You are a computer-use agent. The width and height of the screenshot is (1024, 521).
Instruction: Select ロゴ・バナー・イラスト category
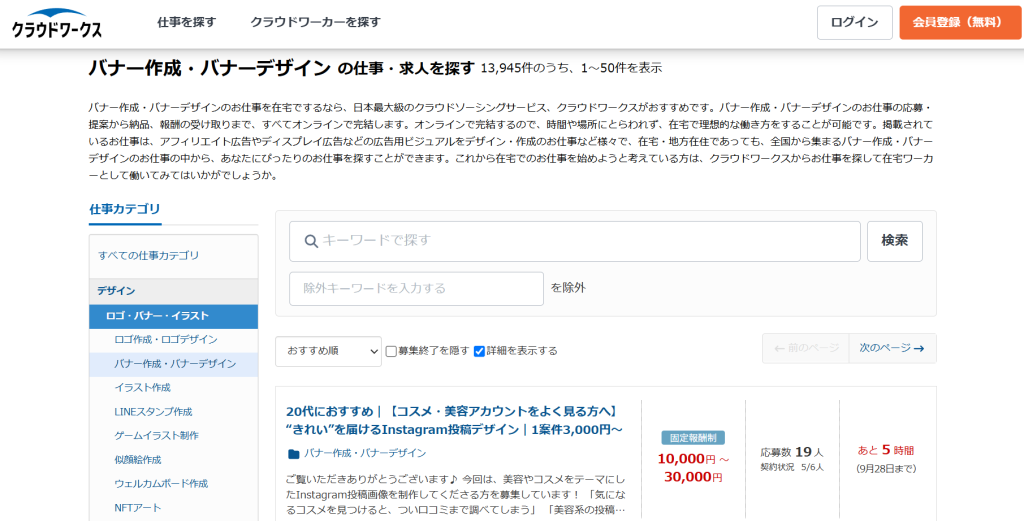[x=174, y=316]
